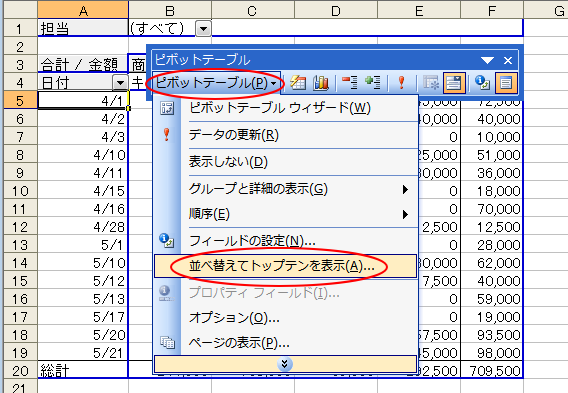
Task: Select column A header
Action: click(x=83, y=9)
